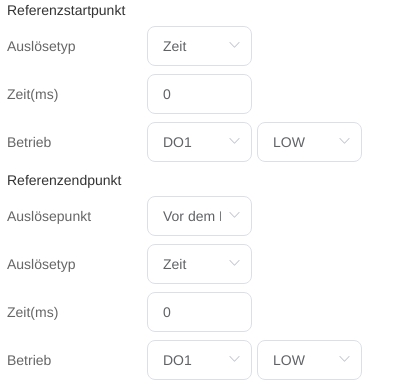The width and height of the screenshot is (395, 387).
Task: Click the chevron arrow of Referenzstartpunkt DO1 selector
Action: pyautogui.click(x=234, y=141)
